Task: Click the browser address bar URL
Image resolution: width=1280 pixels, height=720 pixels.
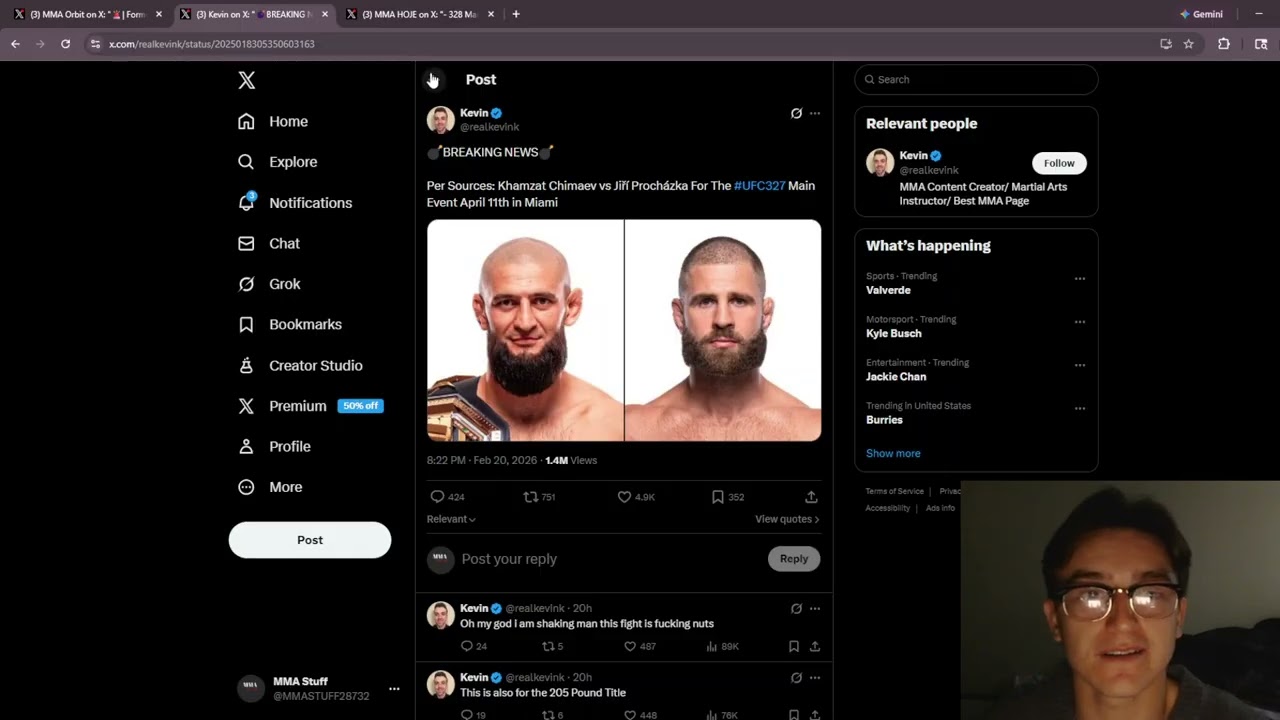Action: point(212,44)
